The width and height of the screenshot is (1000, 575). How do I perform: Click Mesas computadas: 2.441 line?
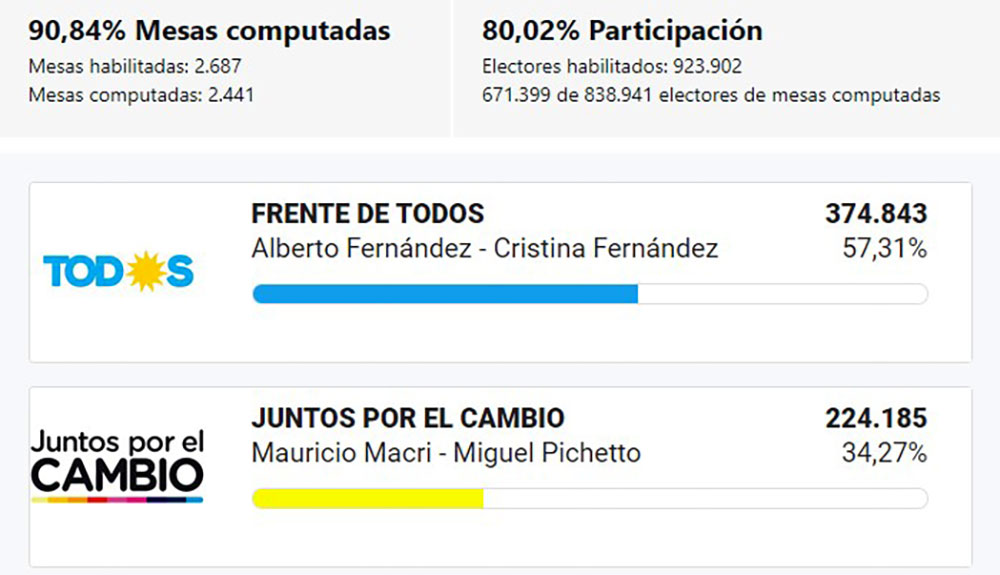coord(141,96)
